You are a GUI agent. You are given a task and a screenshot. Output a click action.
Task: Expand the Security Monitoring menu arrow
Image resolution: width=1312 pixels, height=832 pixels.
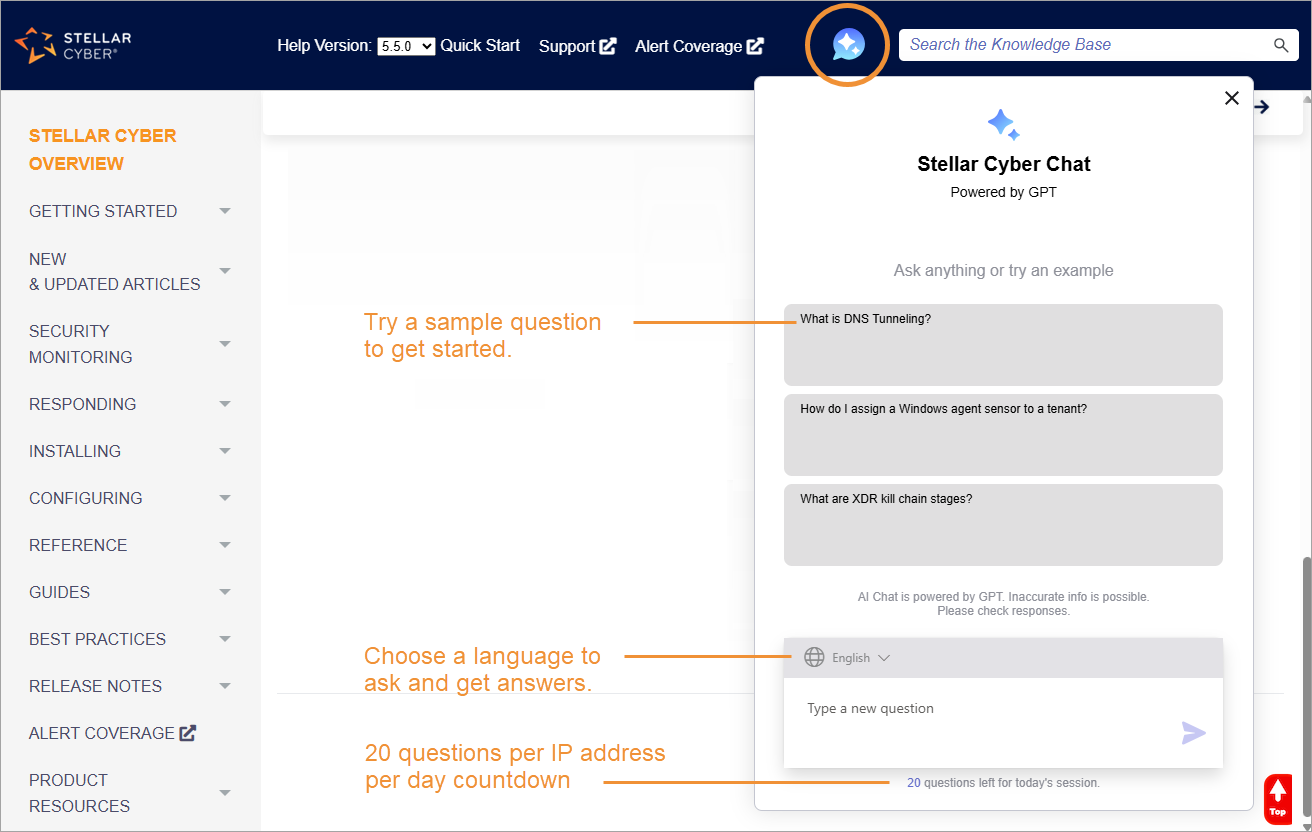tap(225, 344)
